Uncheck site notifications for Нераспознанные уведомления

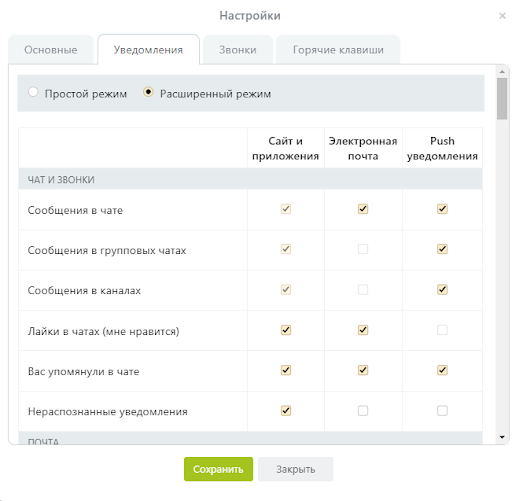click(286, 410)
